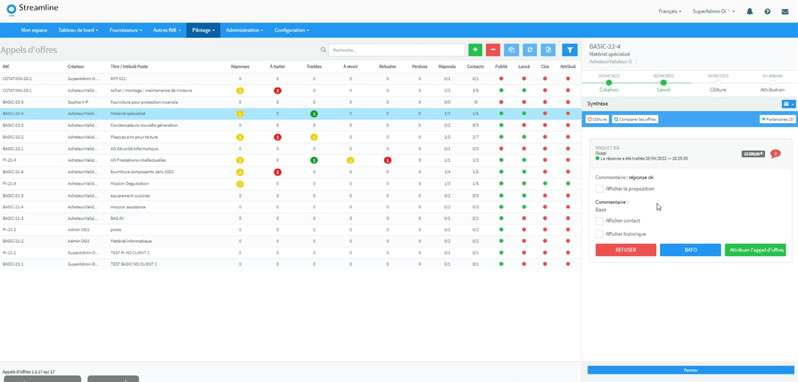Click the dark price badge on Okapi response

tap(753, 154)
